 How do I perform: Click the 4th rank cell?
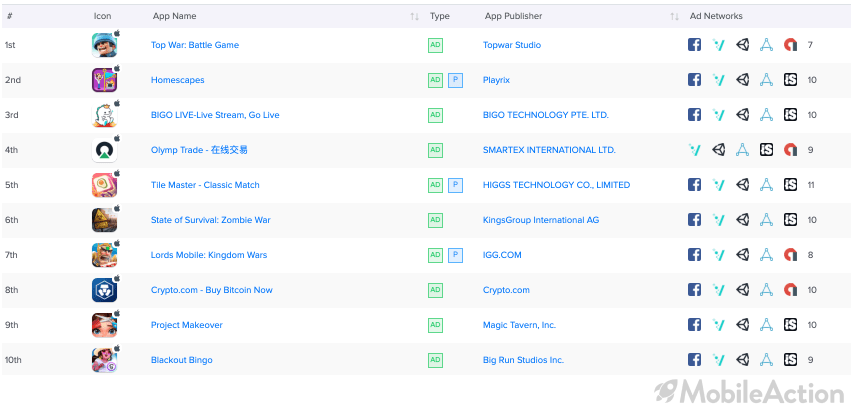(11, 150)
